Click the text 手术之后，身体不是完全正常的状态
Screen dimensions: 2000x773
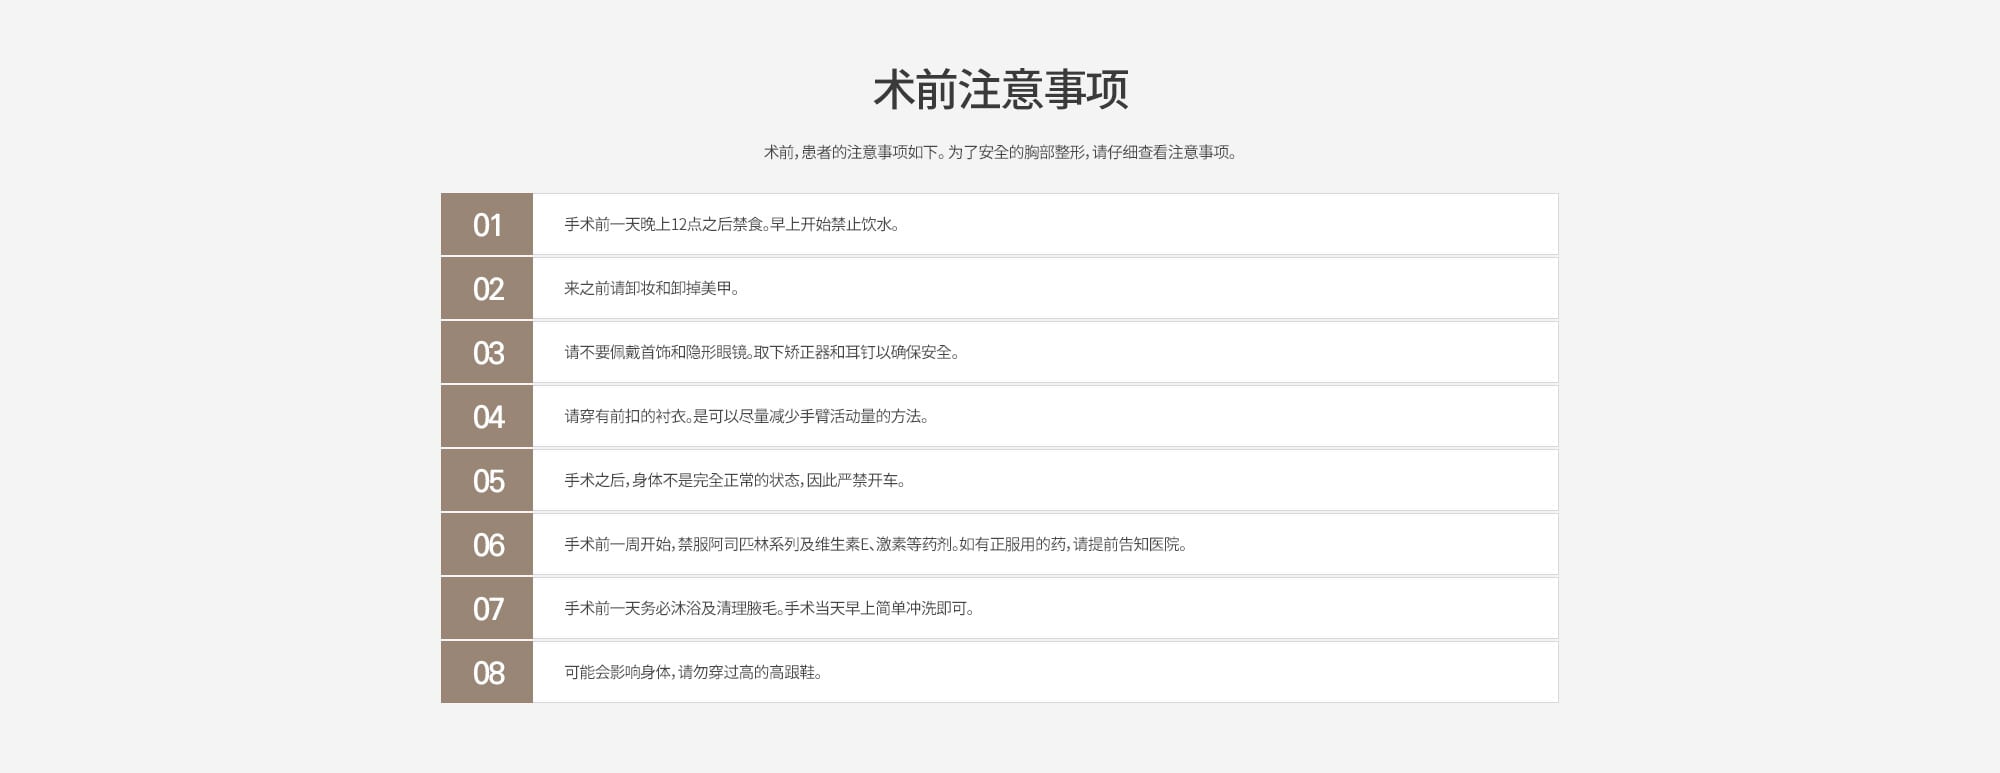point(682,480)
